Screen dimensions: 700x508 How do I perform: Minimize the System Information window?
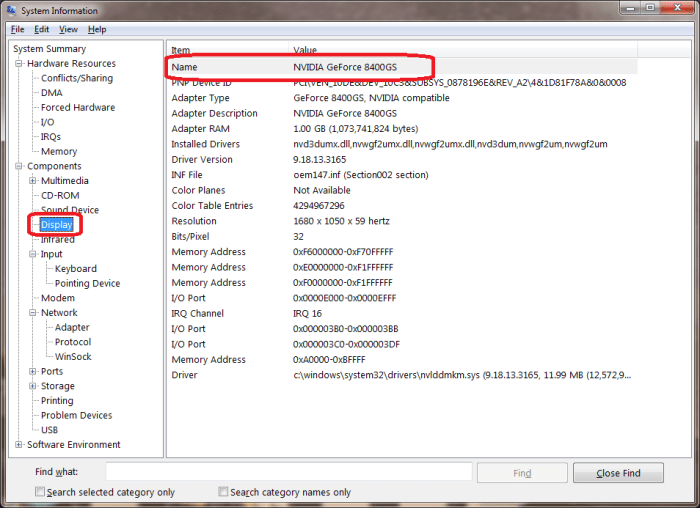tap(630, 8)
